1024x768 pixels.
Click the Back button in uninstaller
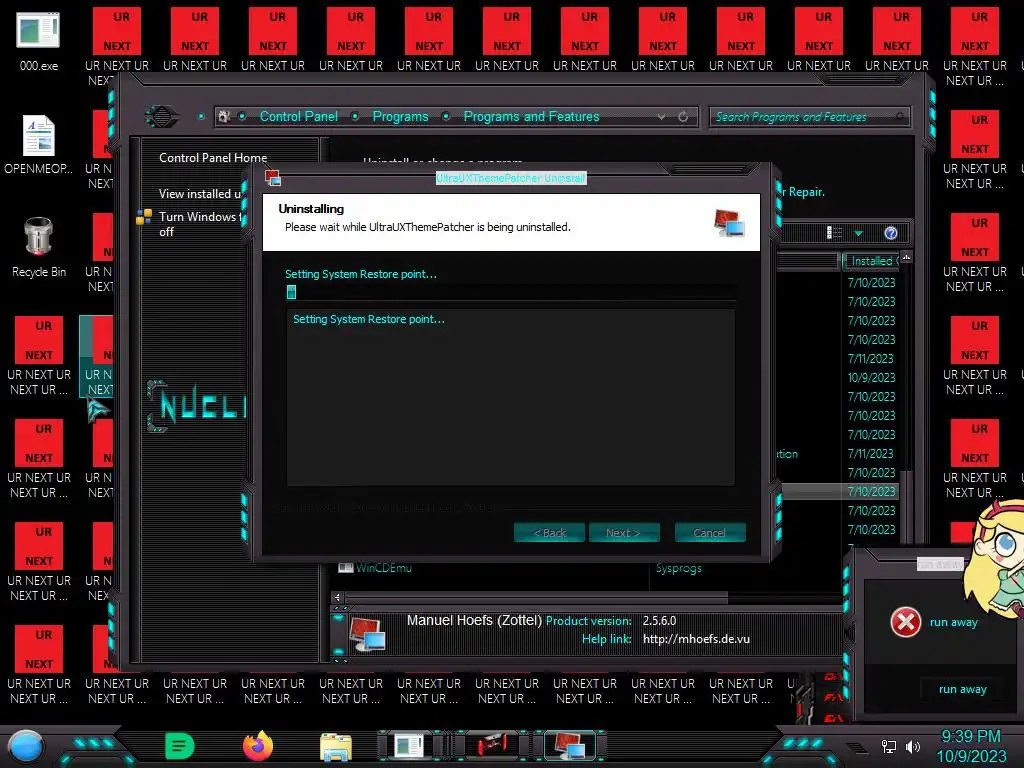550,533
